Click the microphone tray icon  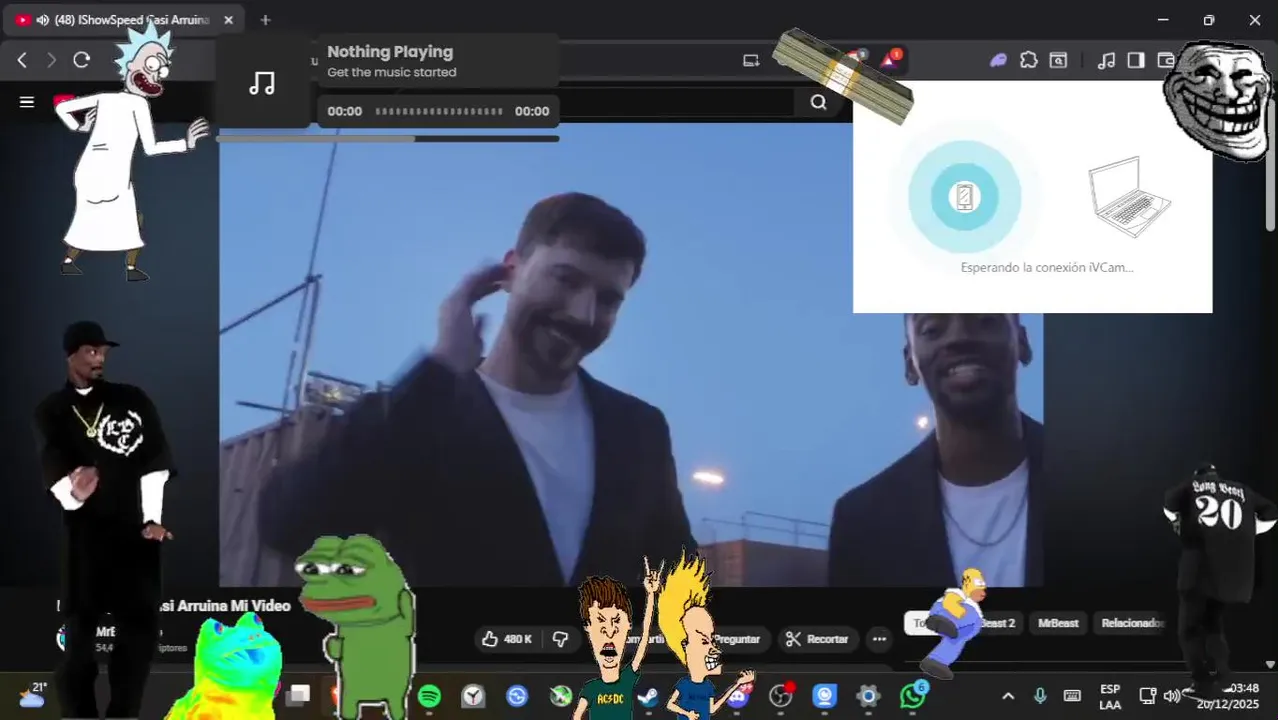pos(1040,696)
